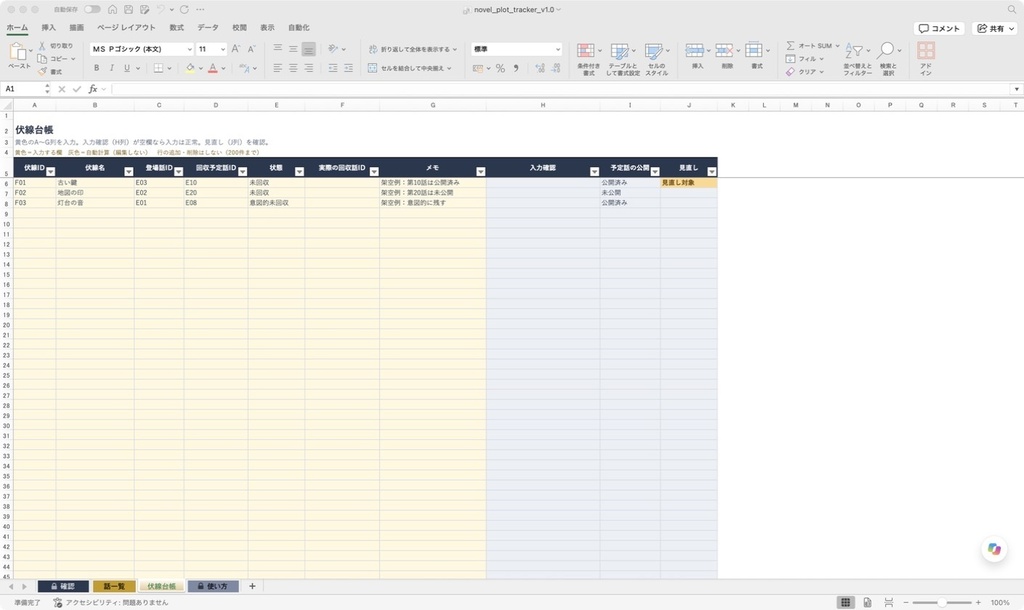Screen dimensions: 1024x610
Task: Toggle Italic formatting
Action: click(112, 68)
